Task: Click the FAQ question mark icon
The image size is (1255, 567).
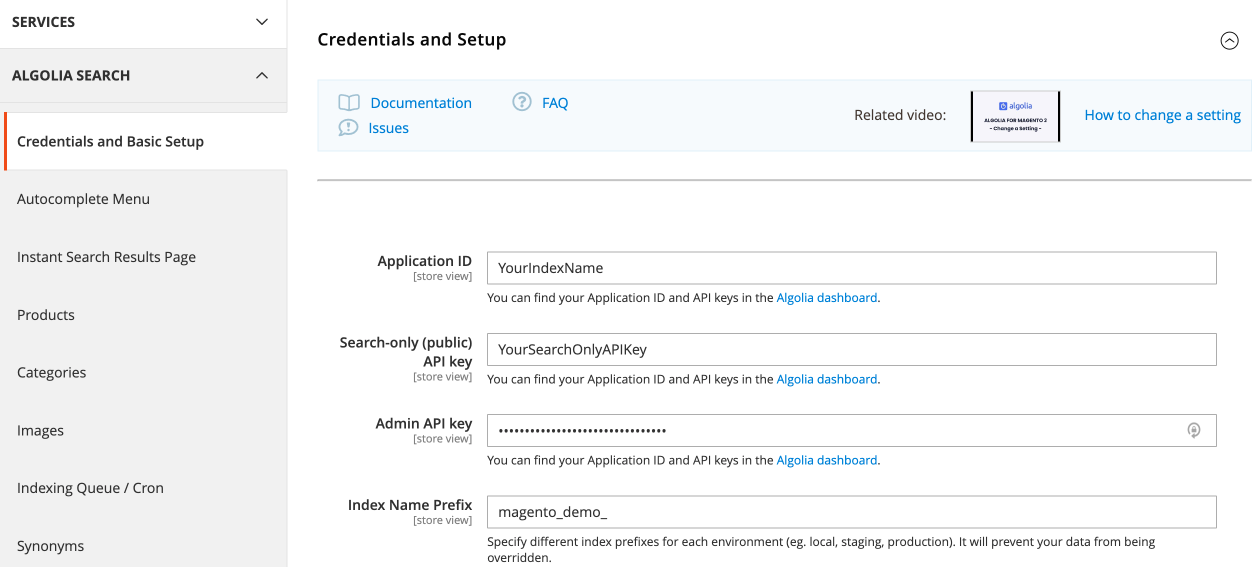Action: tap(522, 102)
